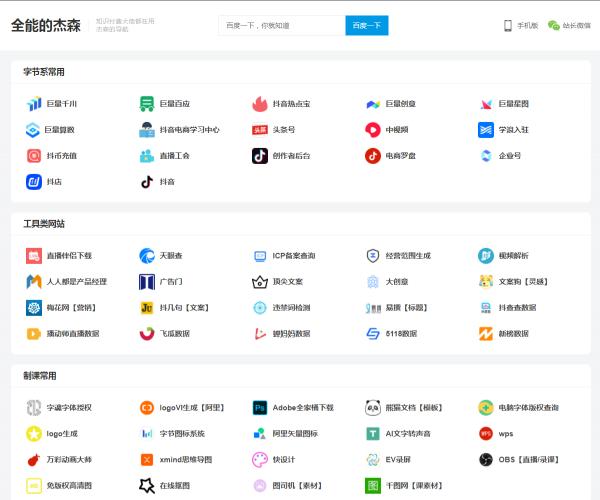
Task: Click the Photoshop Adobe全家桶下载 icon
Action: click(260, 407)
